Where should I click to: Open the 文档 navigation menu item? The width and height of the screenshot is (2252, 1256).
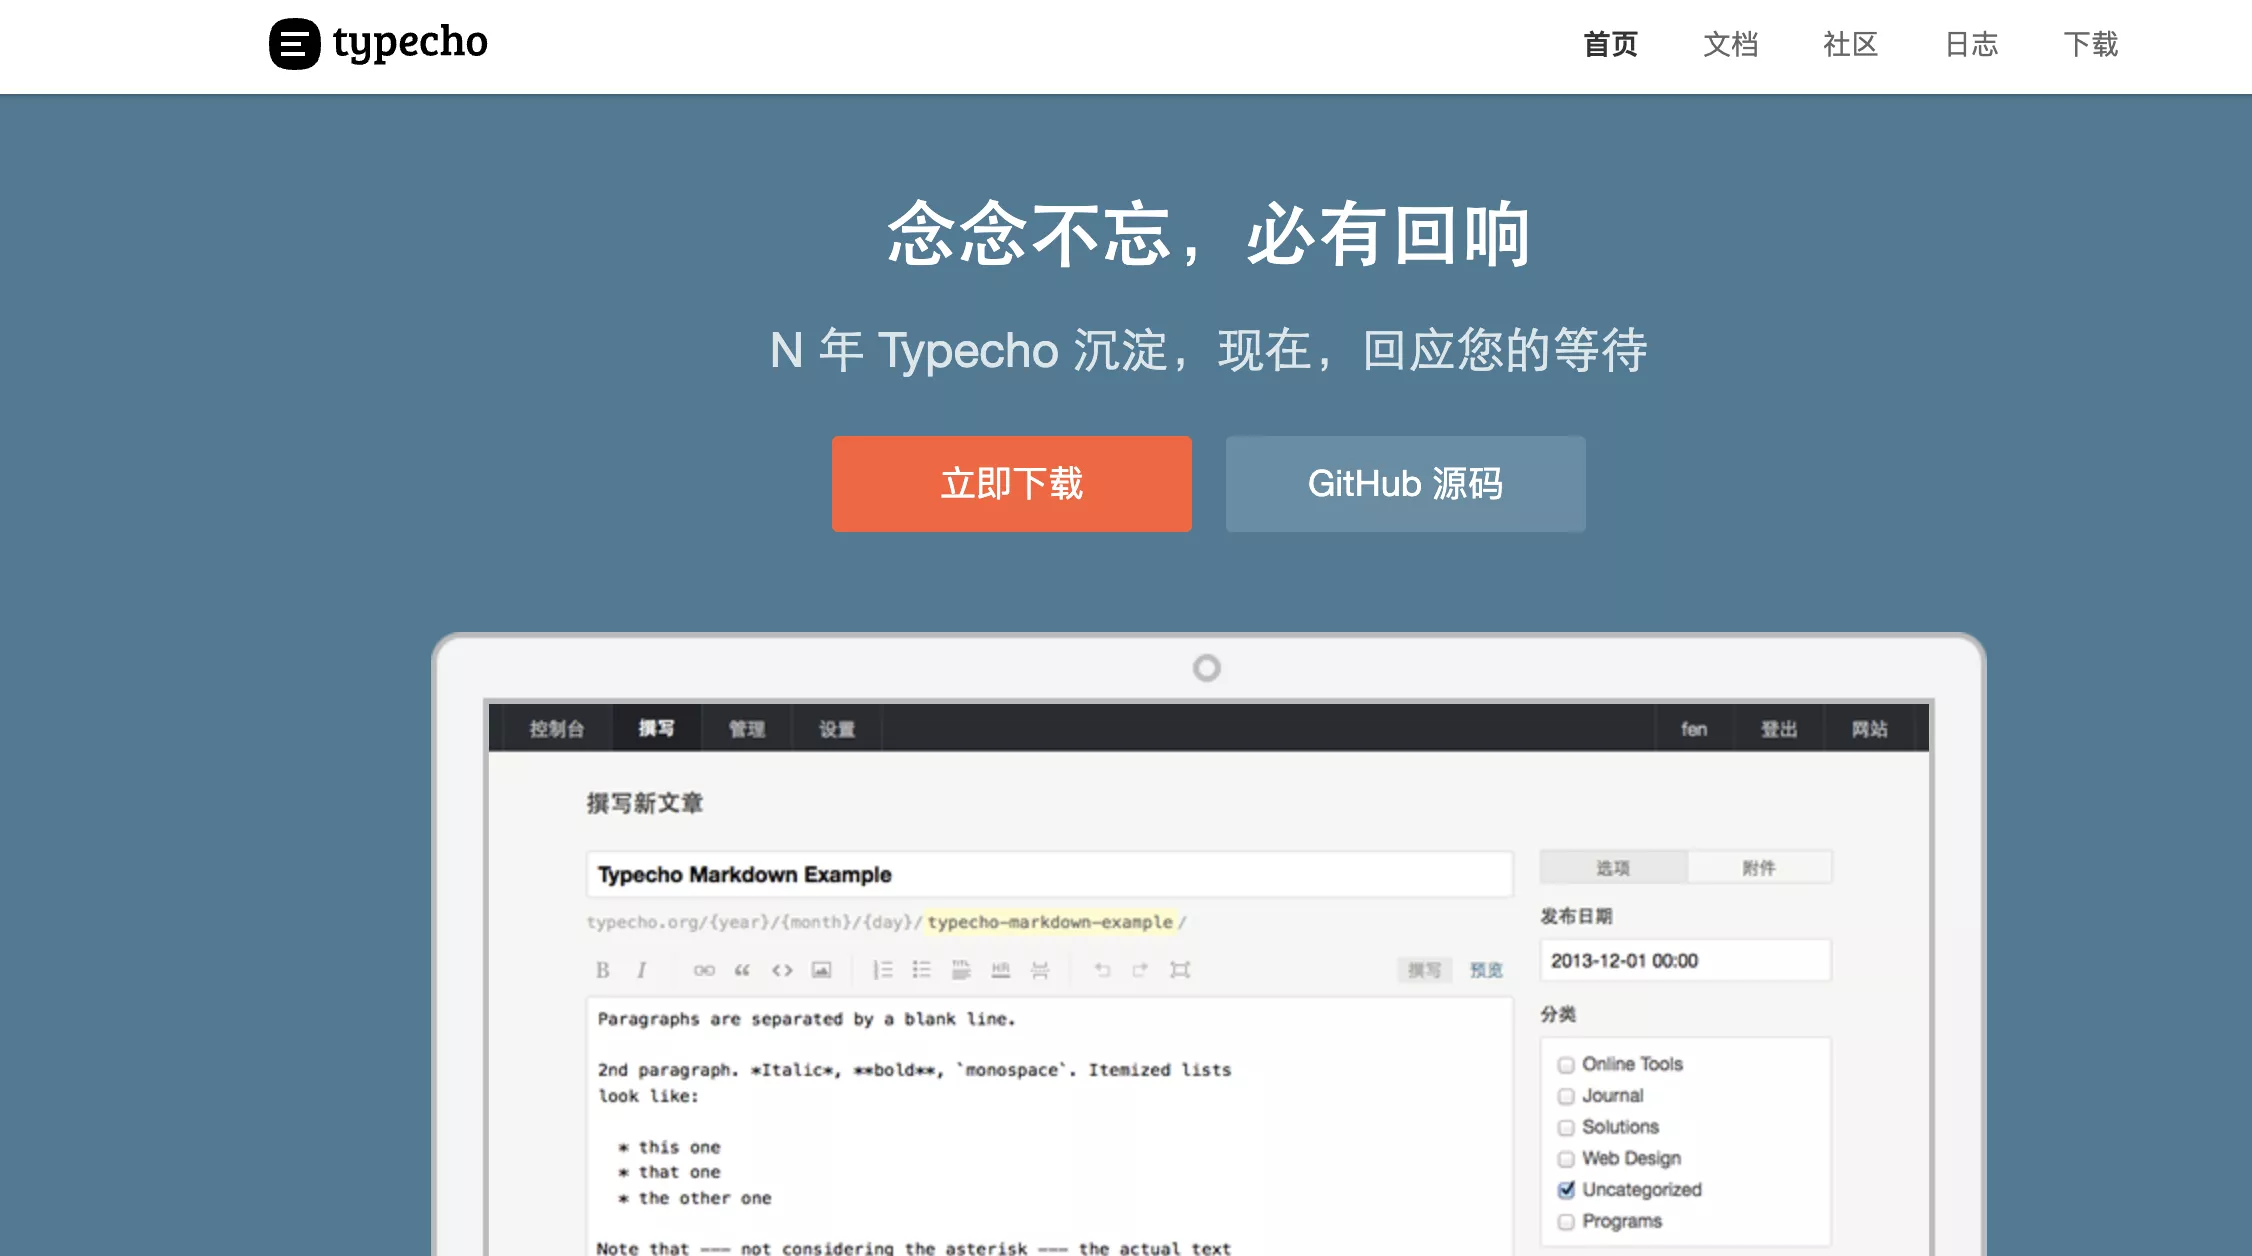(x=1730, y=45)
